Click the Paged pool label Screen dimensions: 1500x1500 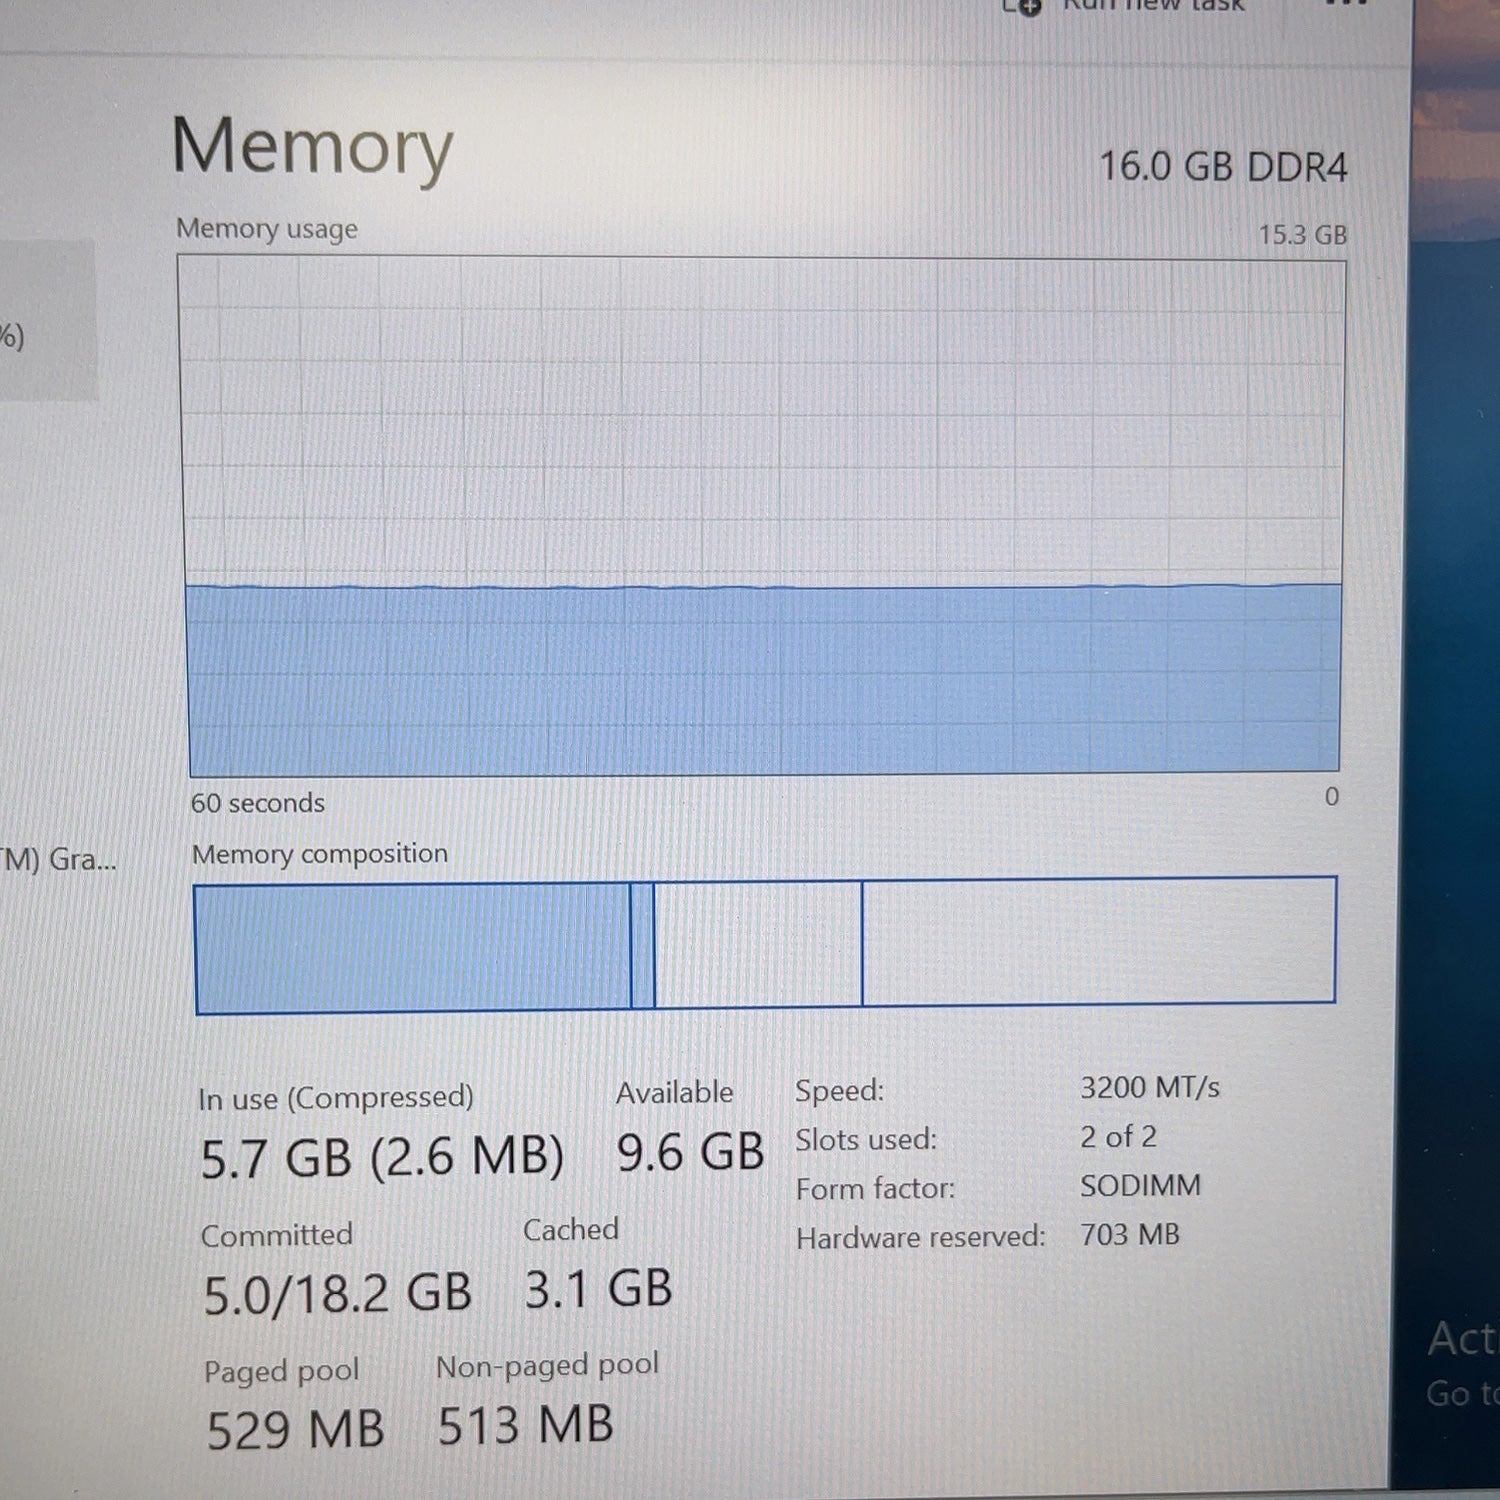click(x=281, y=1371)
